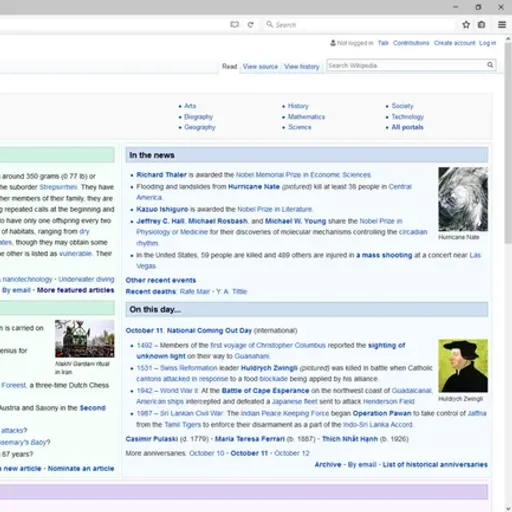This screenshot has width=512, height=512.
Task: Maximize or restore the browser window
Action: pyautogui.click(x=478, y=7)
